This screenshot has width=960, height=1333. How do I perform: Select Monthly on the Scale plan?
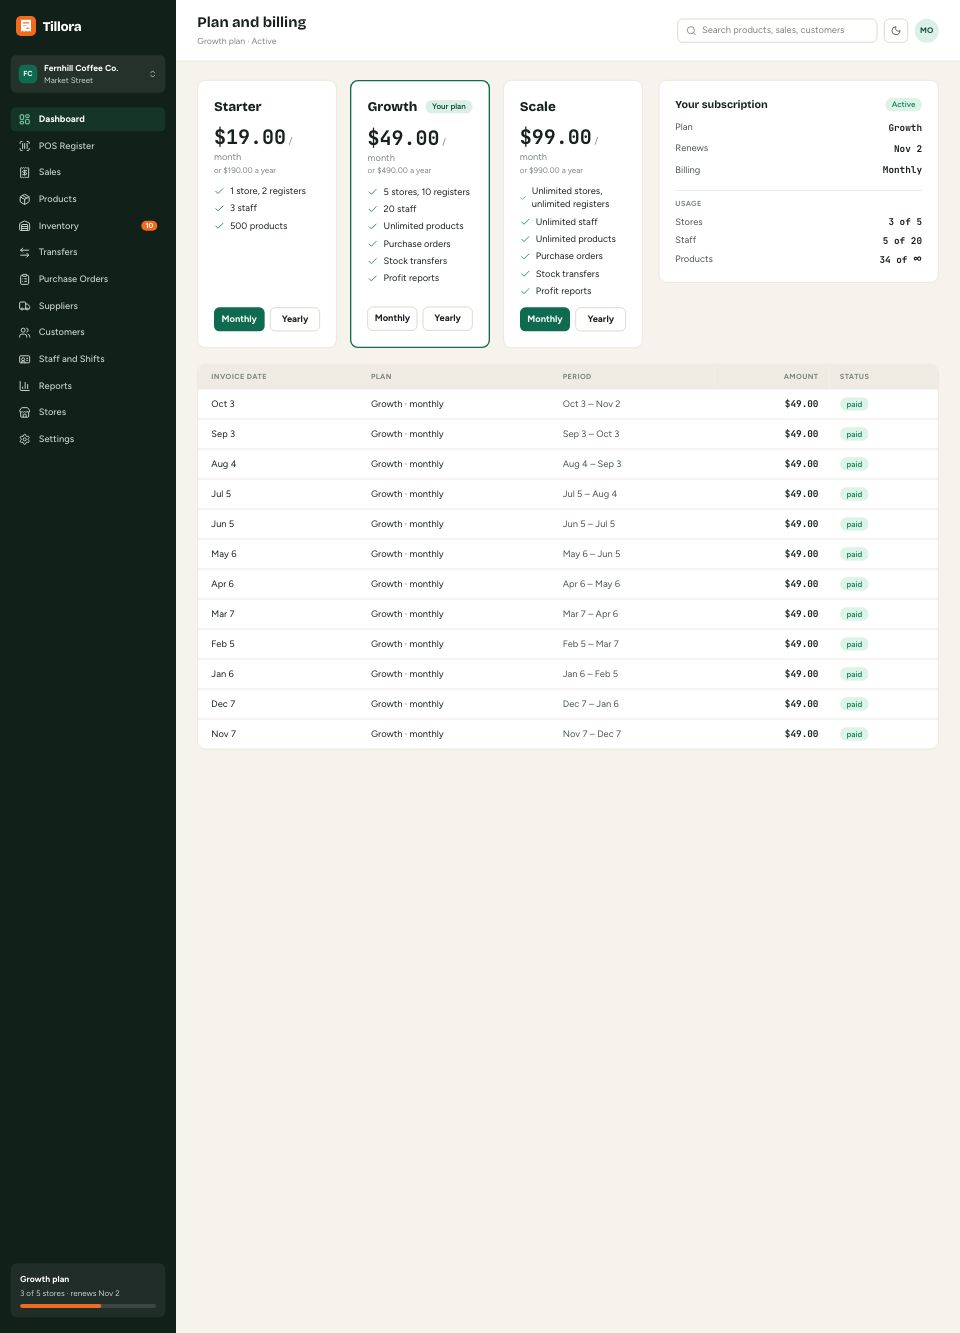[545, 319]
